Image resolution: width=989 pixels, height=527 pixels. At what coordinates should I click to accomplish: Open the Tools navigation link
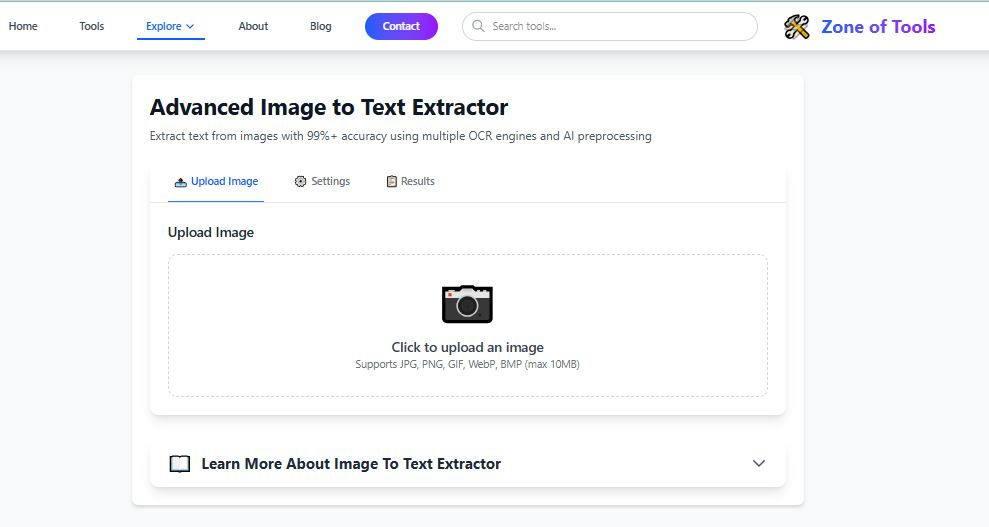(x=92, y=27)
